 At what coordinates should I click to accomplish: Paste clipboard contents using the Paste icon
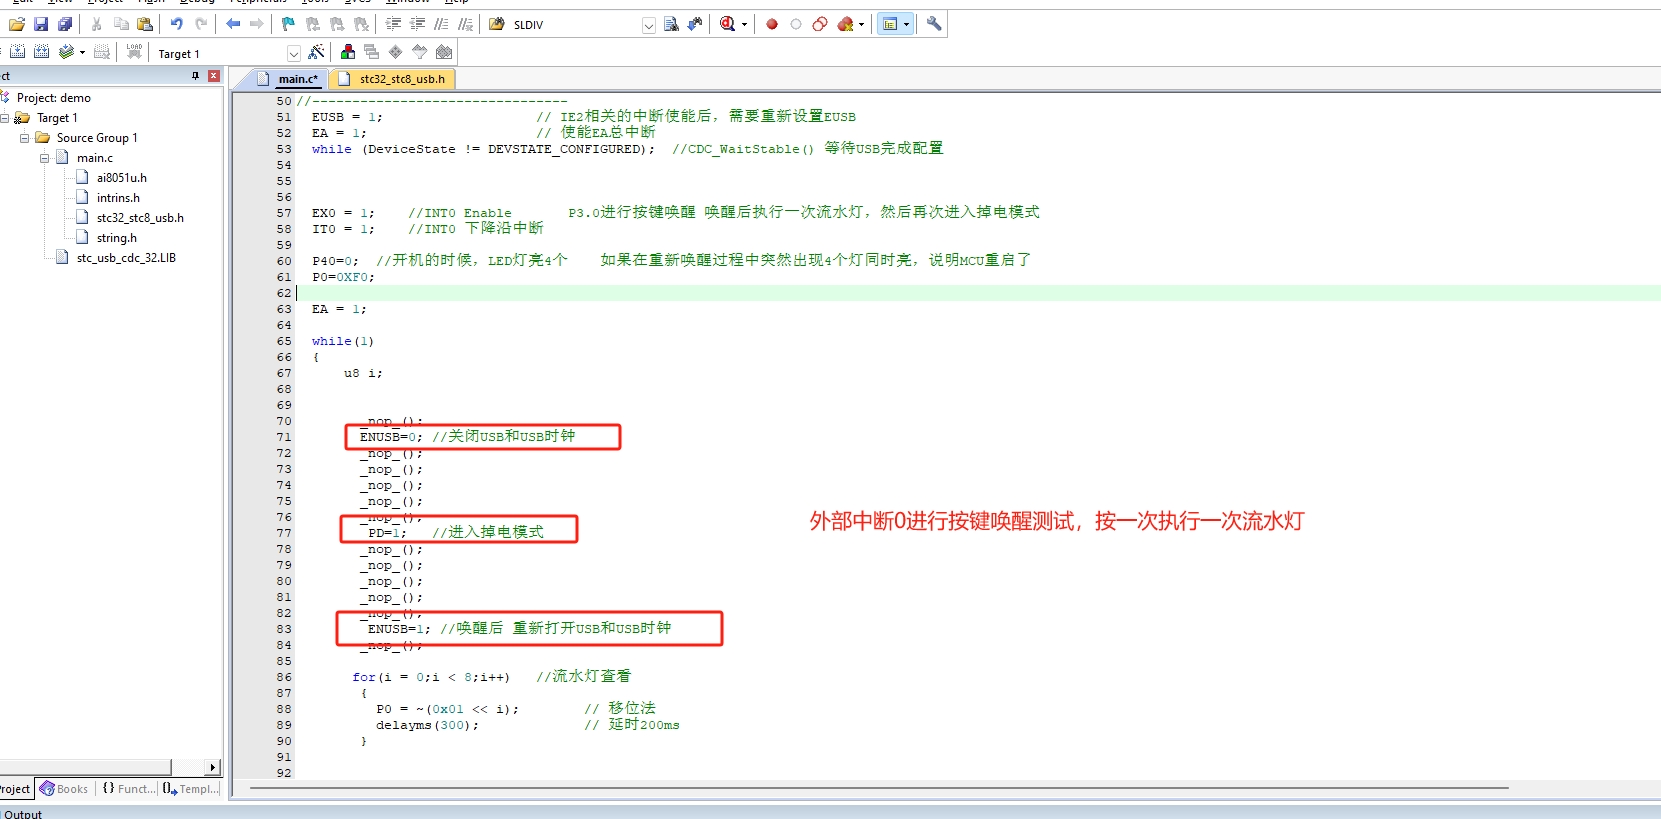tap(145, 24)
